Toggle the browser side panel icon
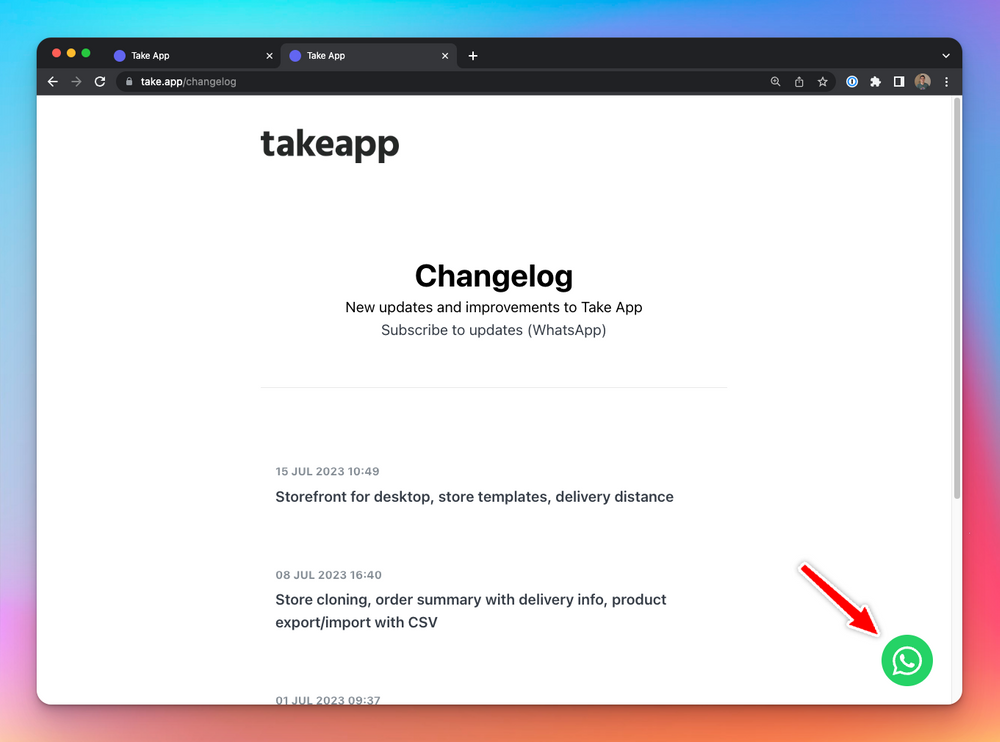This screenshot has height=742, width=1000. tap(899, 82)
